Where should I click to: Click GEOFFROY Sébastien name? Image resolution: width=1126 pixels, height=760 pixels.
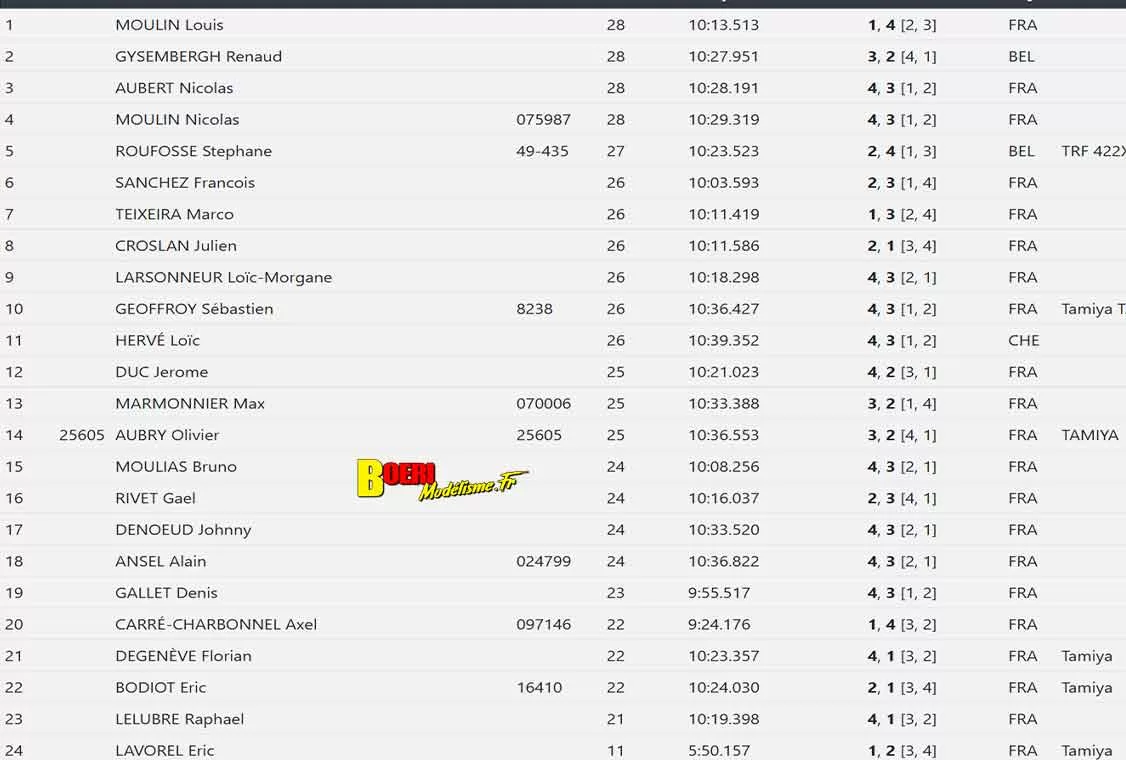pos(194,310)
